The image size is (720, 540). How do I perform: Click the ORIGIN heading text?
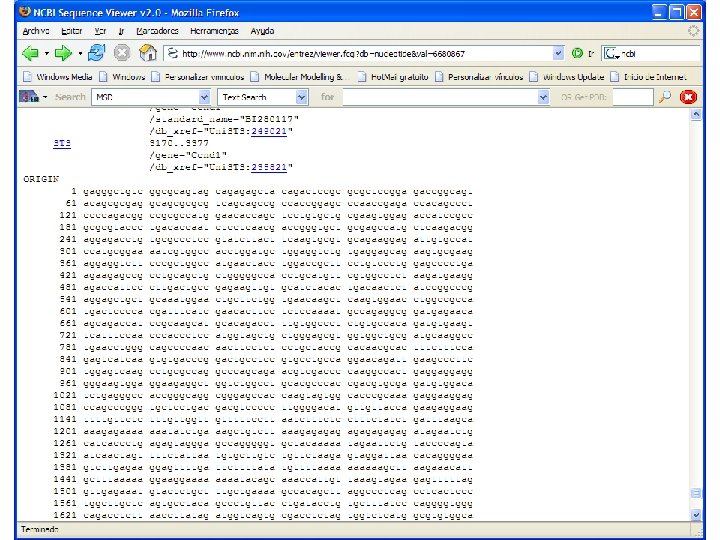41,179
